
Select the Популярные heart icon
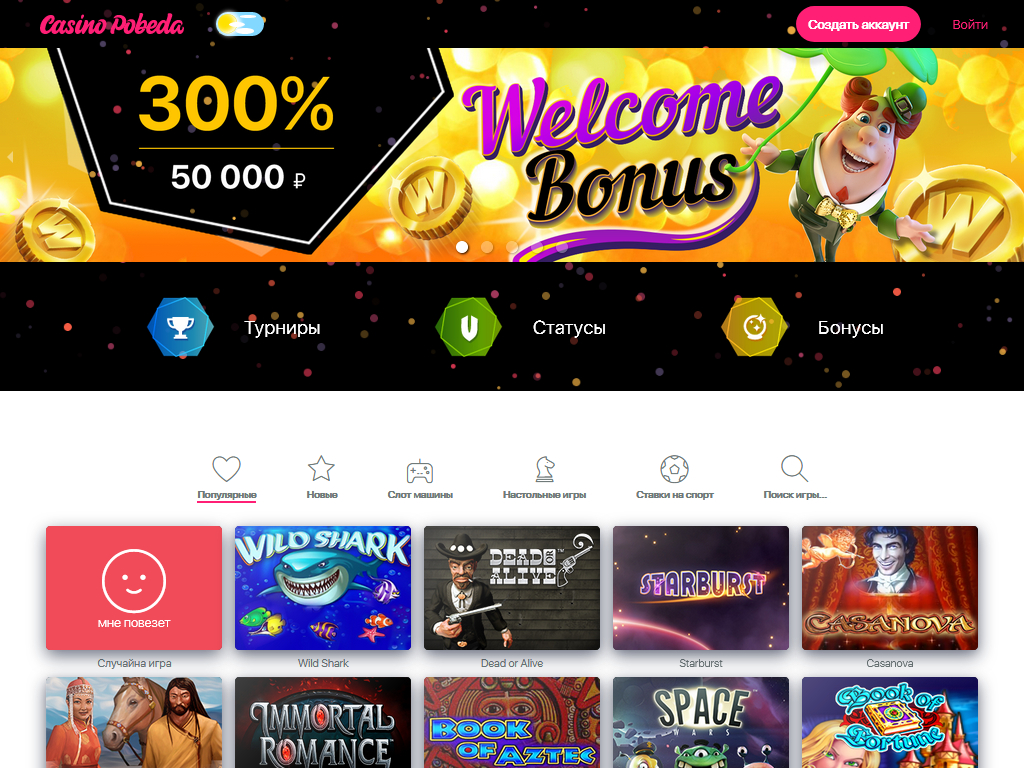(227, 469)
